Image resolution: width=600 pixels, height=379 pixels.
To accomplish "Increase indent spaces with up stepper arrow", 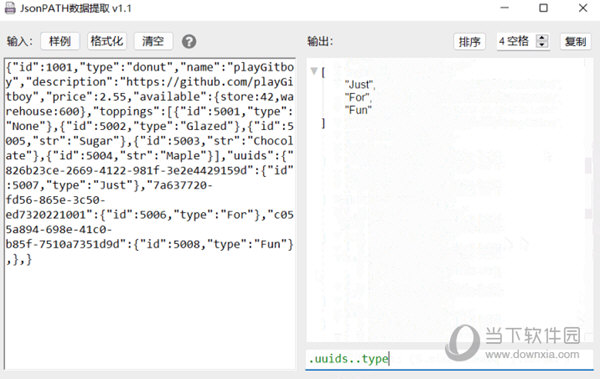I will tap(542, 38).
